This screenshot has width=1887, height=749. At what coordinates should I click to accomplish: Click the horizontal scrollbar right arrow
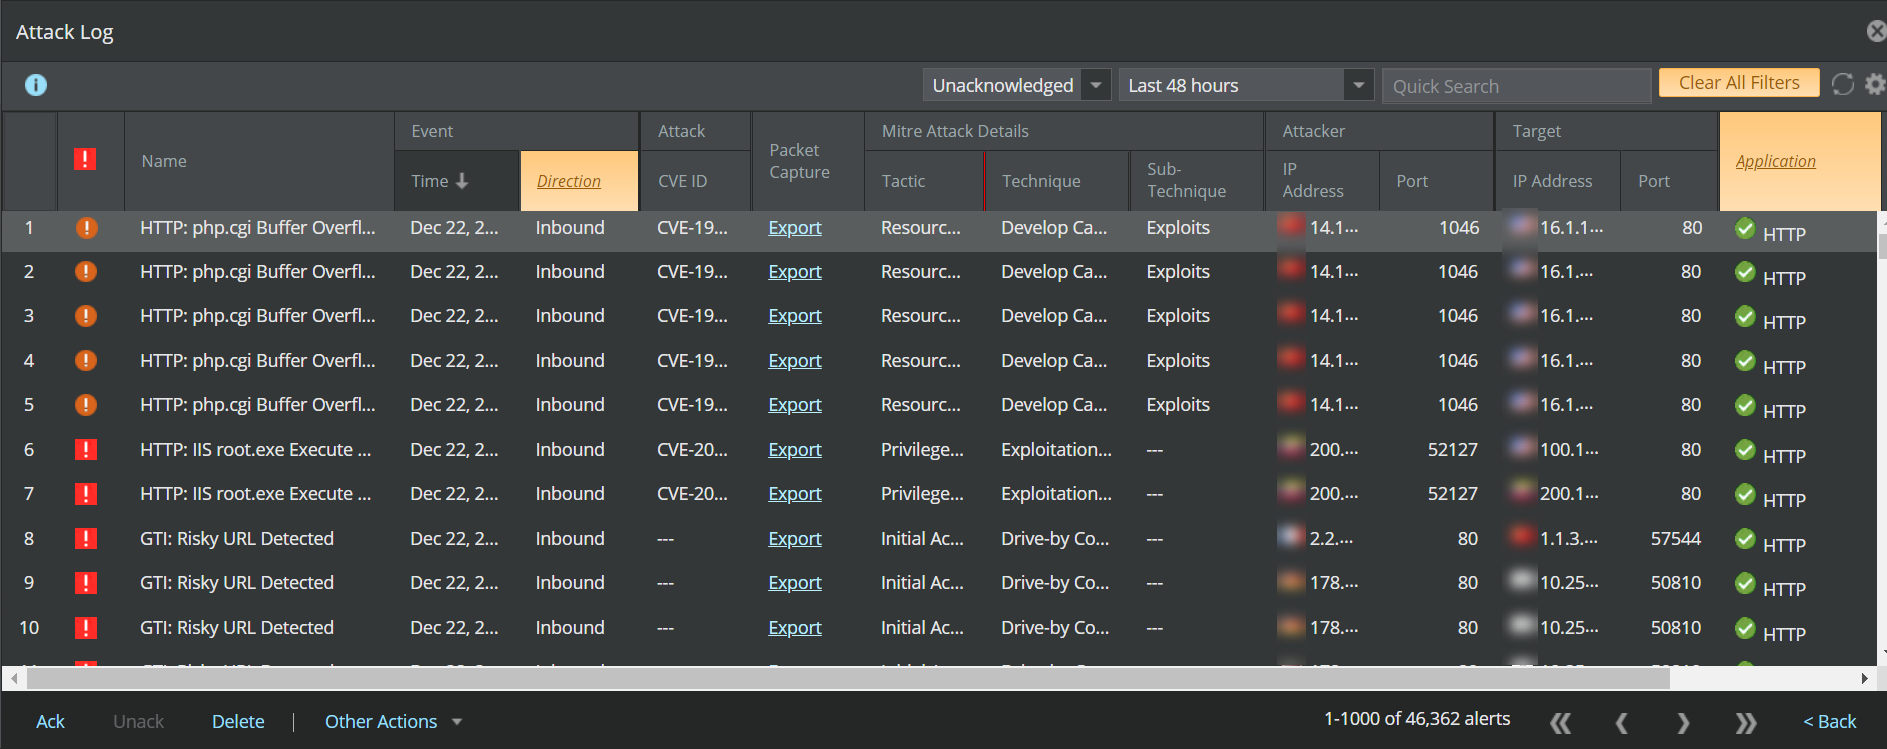(1864, 679)
